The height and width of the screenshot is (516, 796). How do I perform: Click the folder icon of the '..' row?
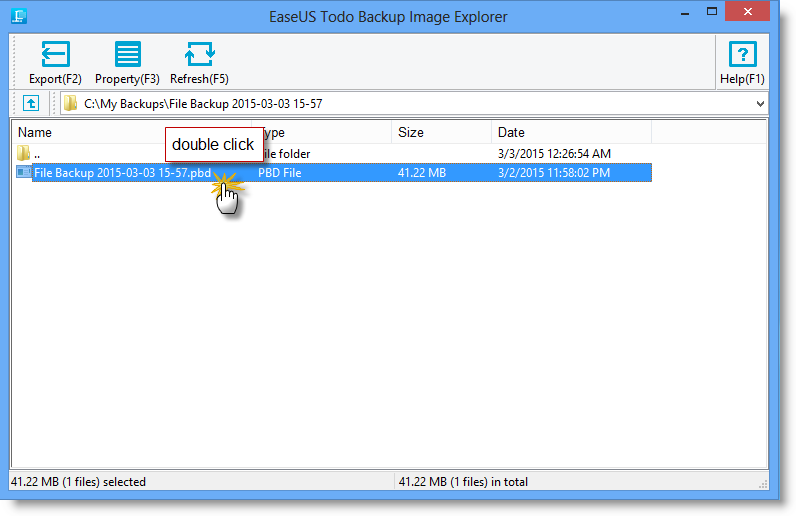tap(23, 153)
